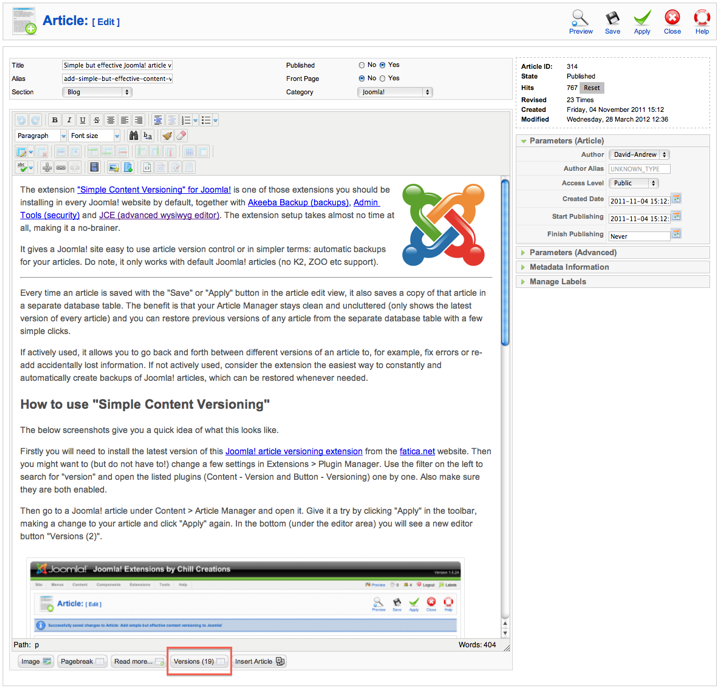Viewport: 720px width, 690px height.
Task: Click the blue editor vertical scrollbar thumb
Action: click(505, 262)
